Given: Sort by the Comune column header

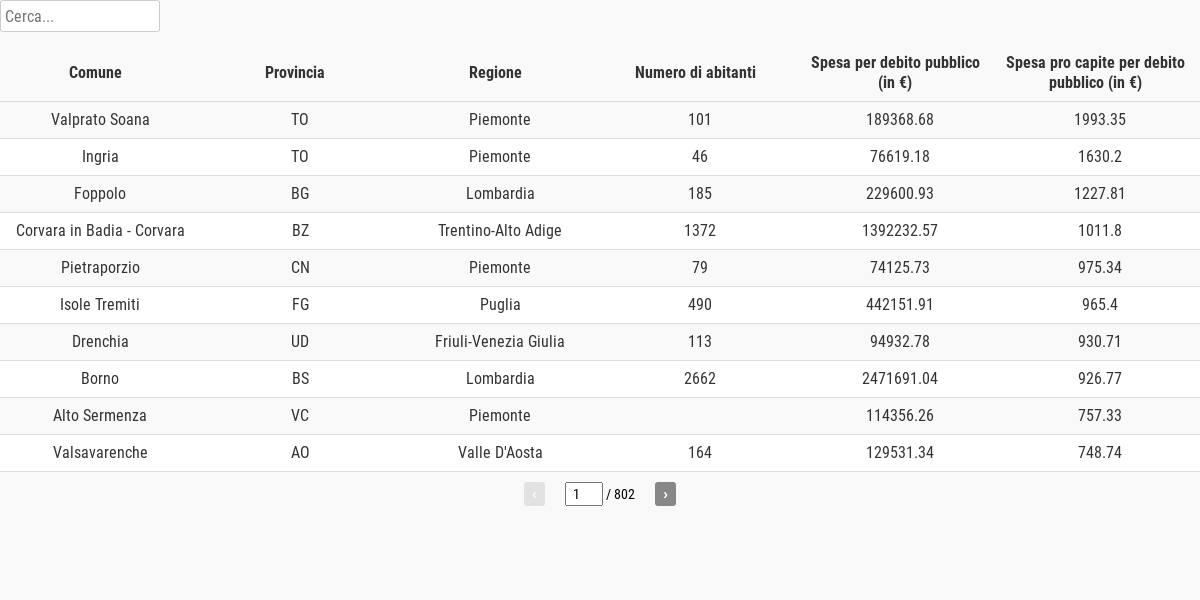Looking at the screenshot, I should 95,72.
